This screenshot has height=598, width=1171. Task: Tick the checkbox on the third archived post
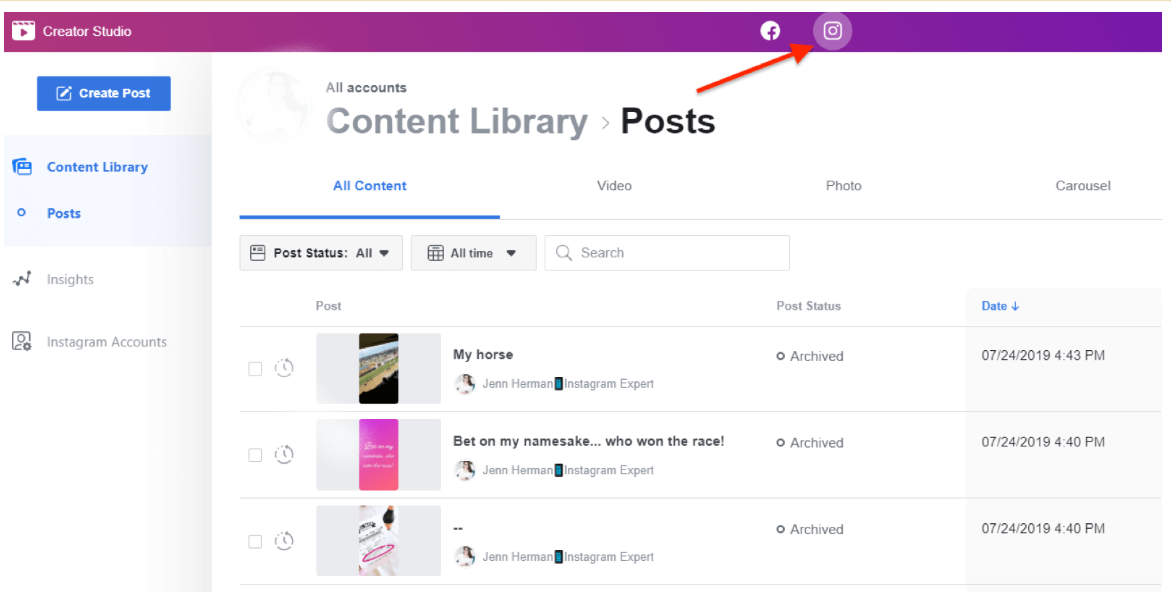pos(254,541)
